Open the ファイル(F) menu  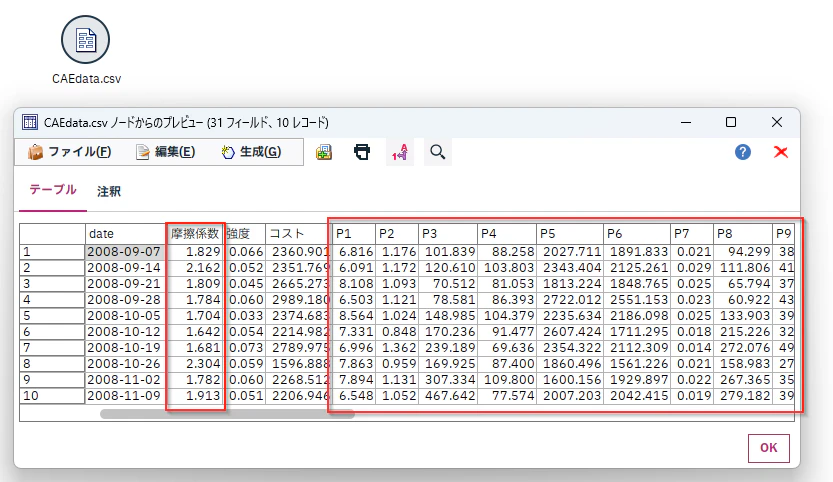pos(70,152)
